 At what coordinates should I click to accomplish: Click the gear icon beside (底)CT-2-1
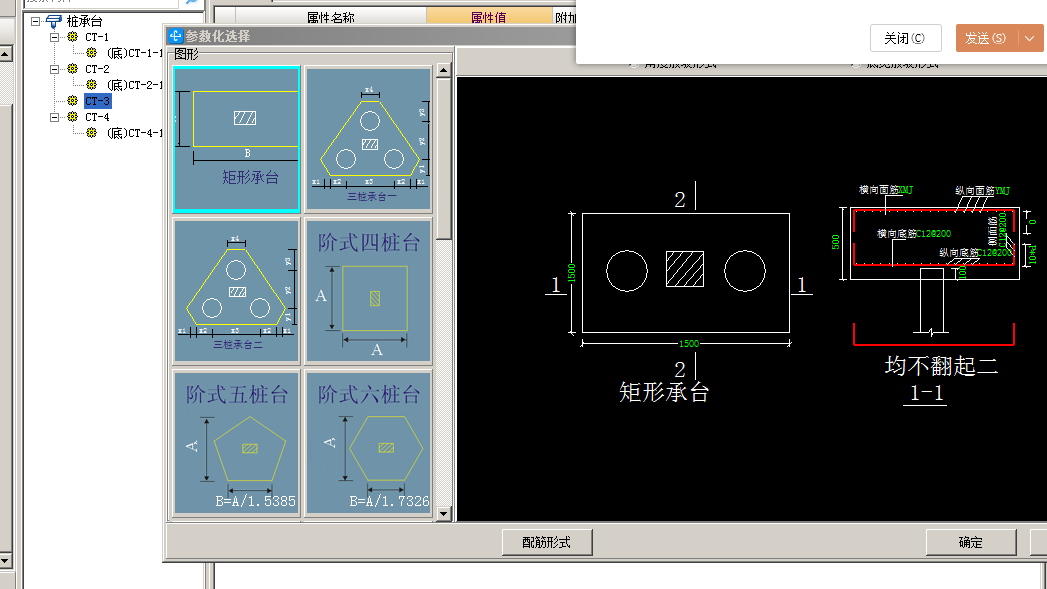point(92,85)
